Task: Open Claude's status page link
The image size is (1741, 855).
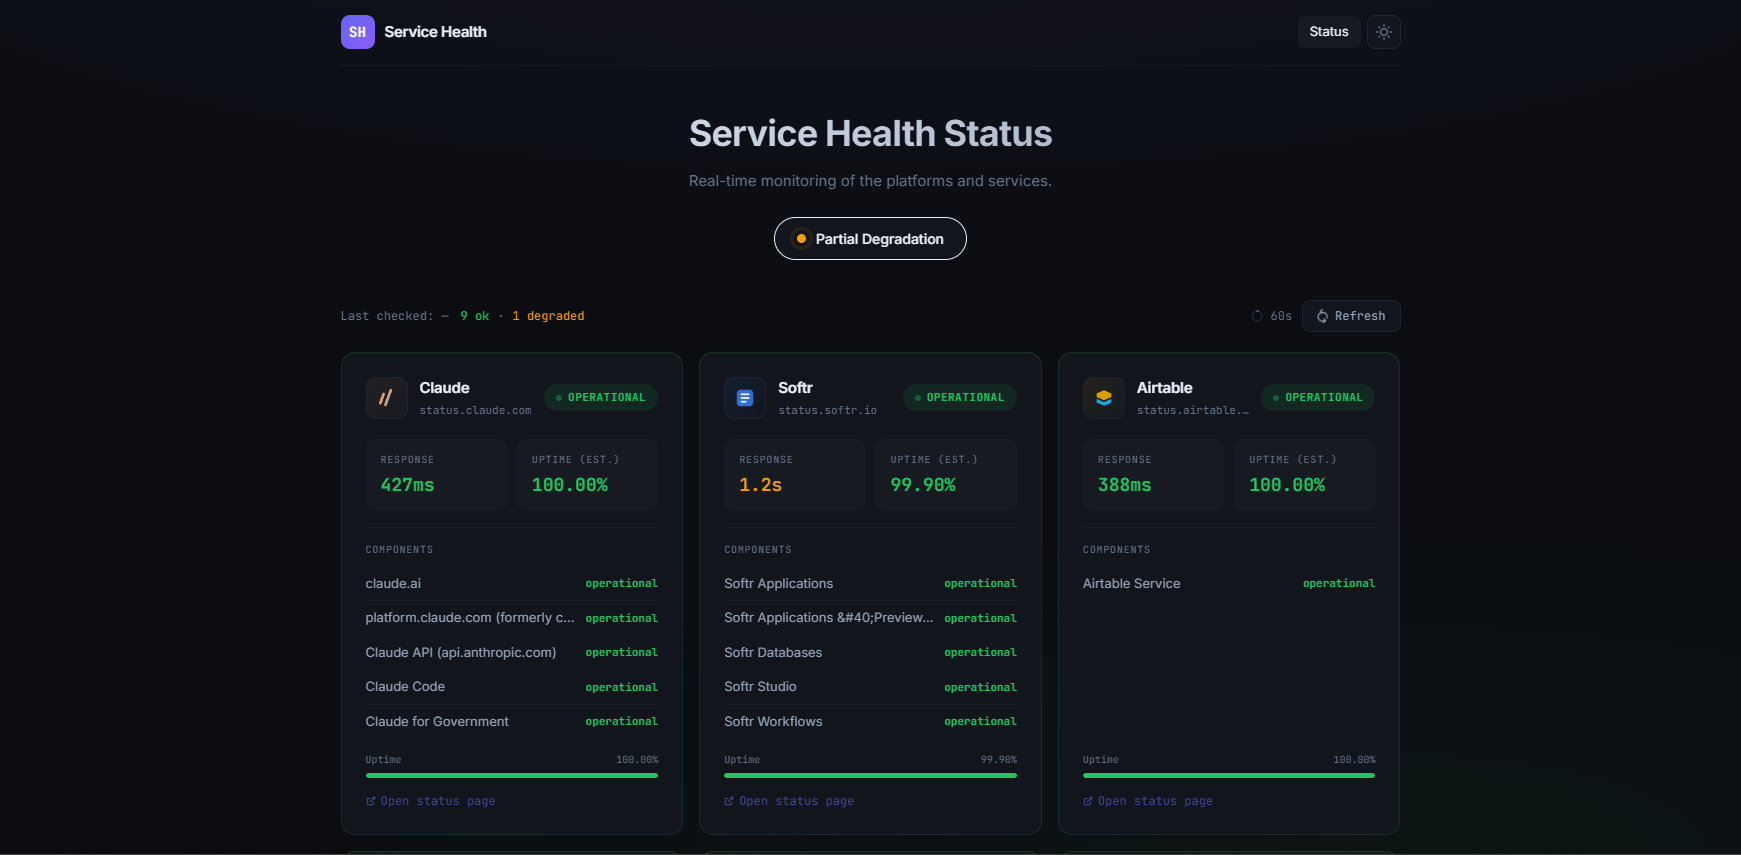Action: (x=431, y=801)
